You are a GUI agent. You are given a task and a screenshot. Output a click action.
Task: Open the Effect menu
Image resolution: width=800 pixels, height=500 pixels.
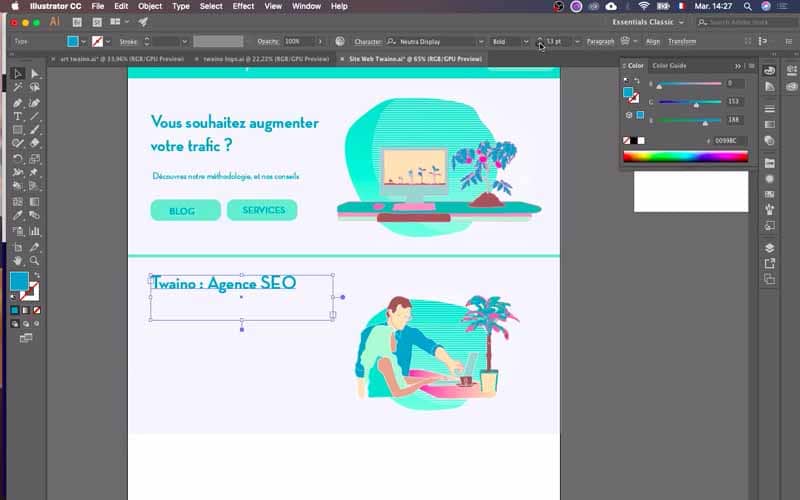coord(243,6)
